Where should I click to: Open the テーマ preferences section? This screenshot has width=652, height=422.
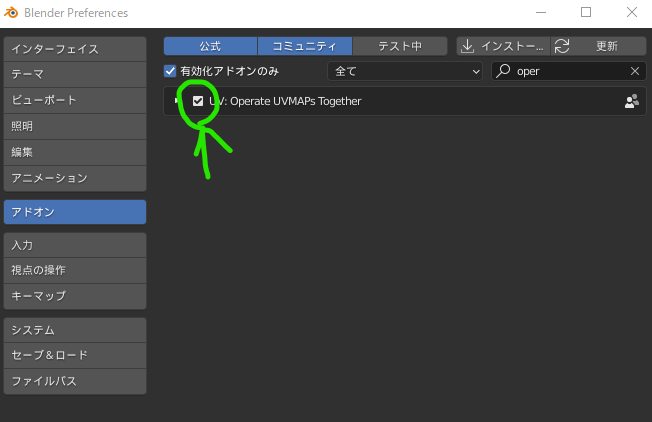pyautogui.click(x=75, y=74)
